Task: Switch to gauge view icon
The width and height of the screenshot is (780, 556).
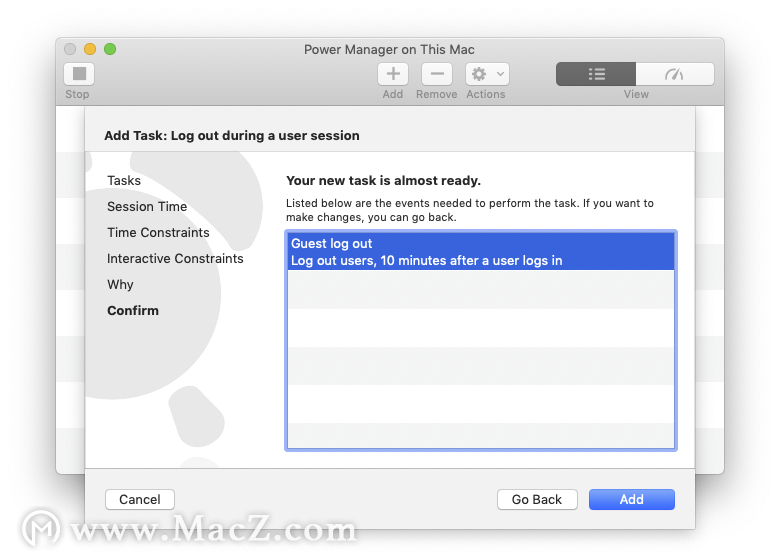Action: coord(675,74)
